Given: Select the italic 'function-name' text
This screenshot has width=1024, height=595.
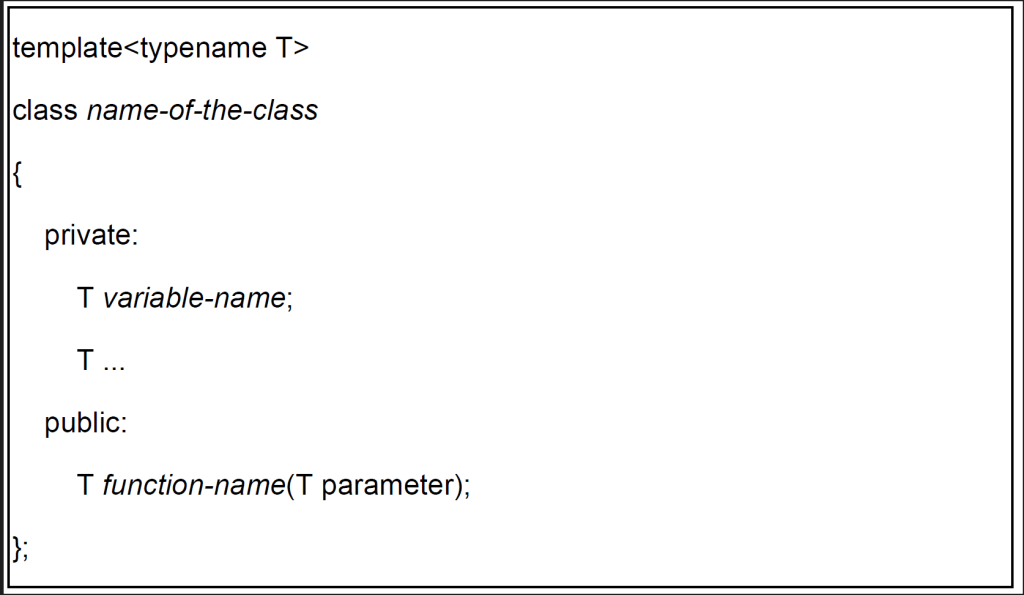Looking at the screenshot, I should pos(193,486).
